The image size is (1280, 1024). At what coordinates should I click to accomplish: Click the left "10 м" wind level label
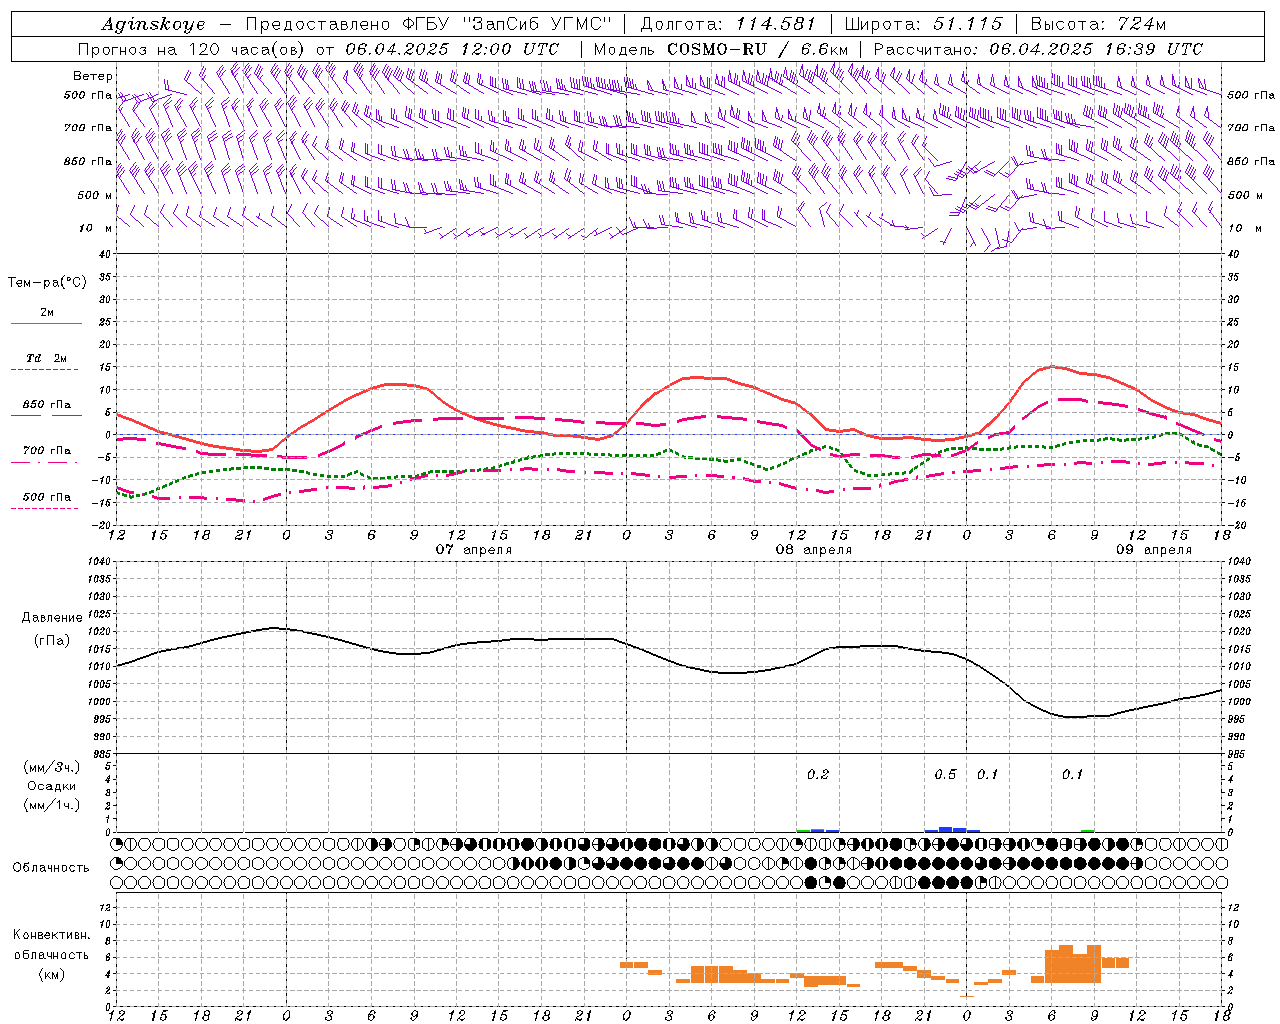click(96, 228)
